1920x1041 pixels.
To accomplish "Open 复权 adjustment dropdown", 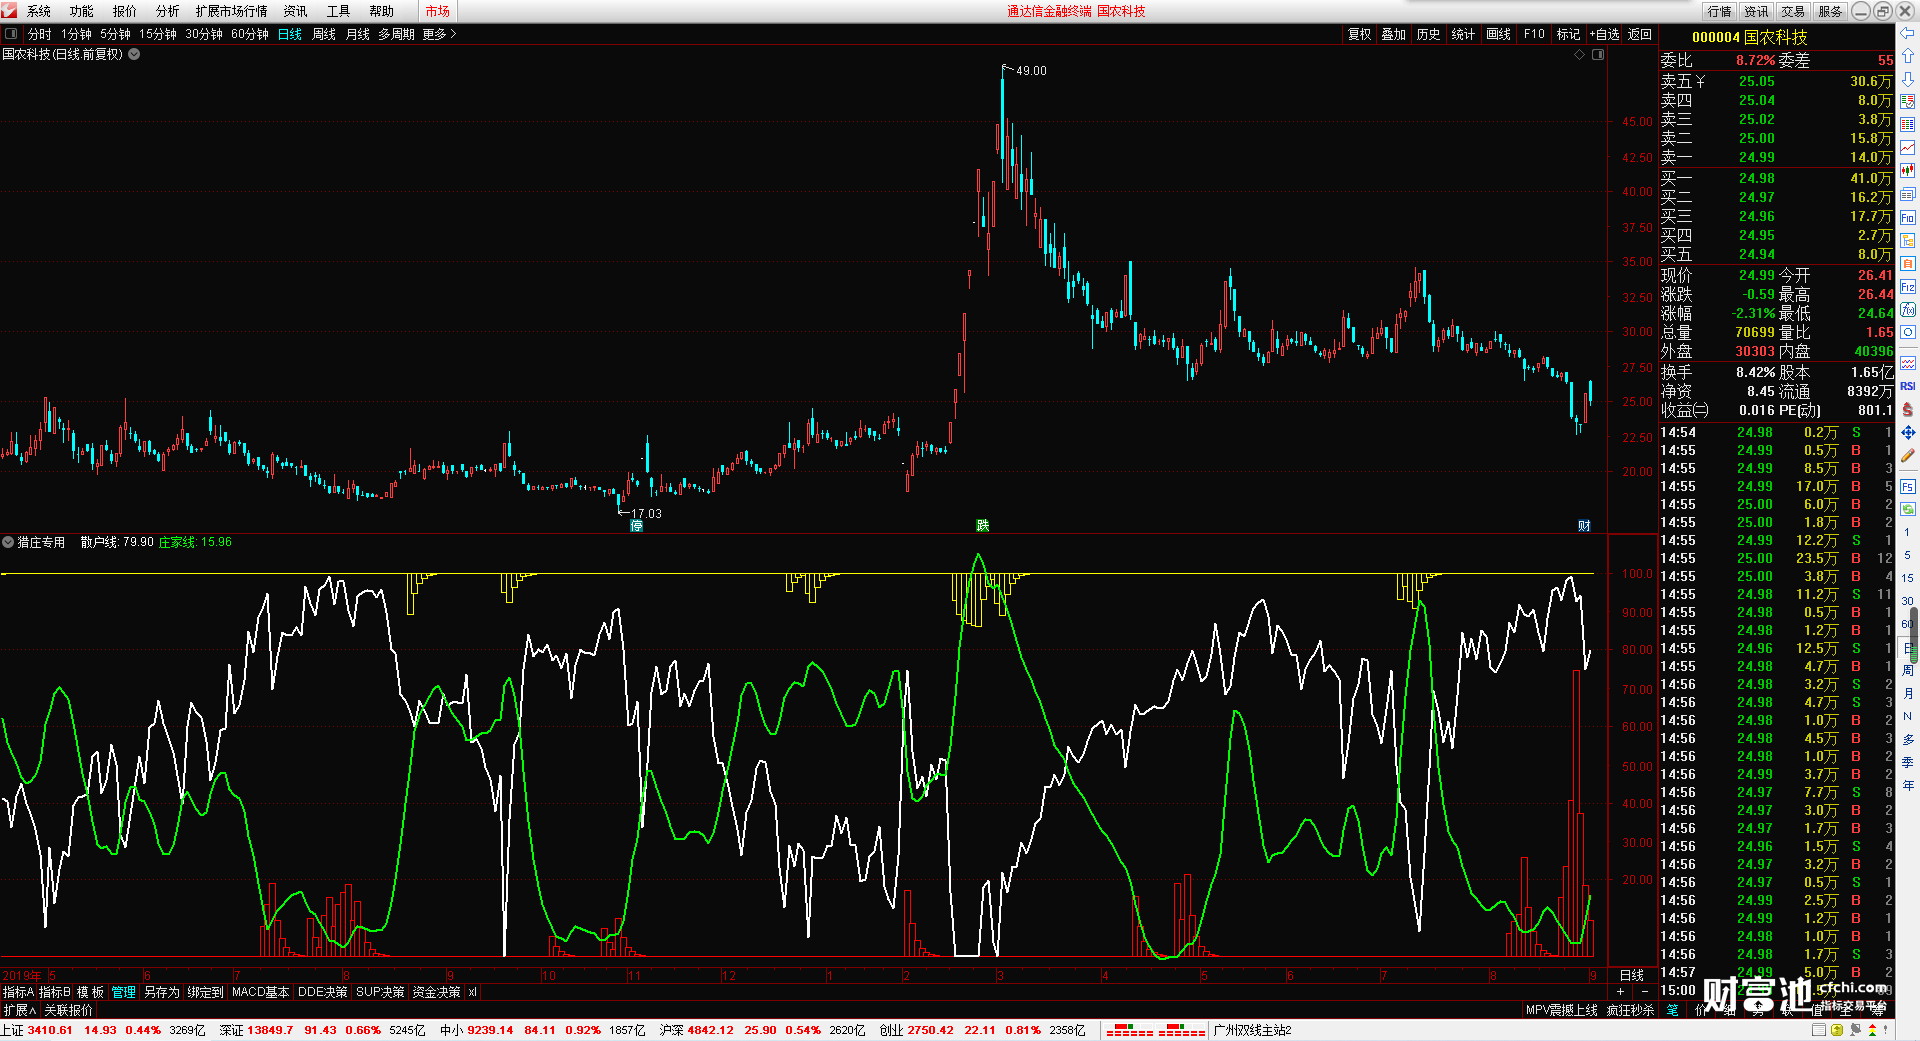I will click(x=1360, y=34).
